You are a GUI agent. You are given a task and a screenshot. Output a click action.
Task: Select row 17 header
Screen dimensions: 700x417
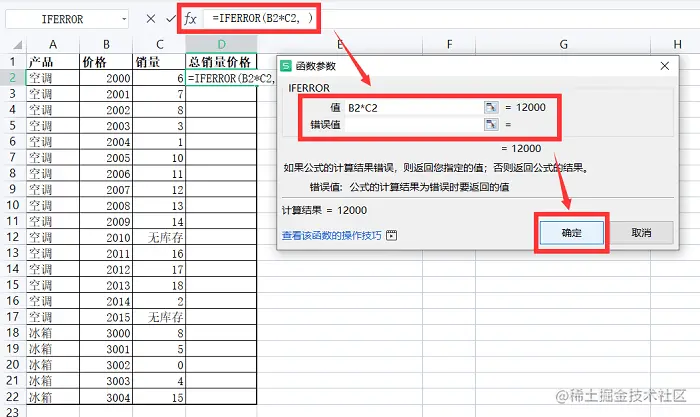click(12, 317)
